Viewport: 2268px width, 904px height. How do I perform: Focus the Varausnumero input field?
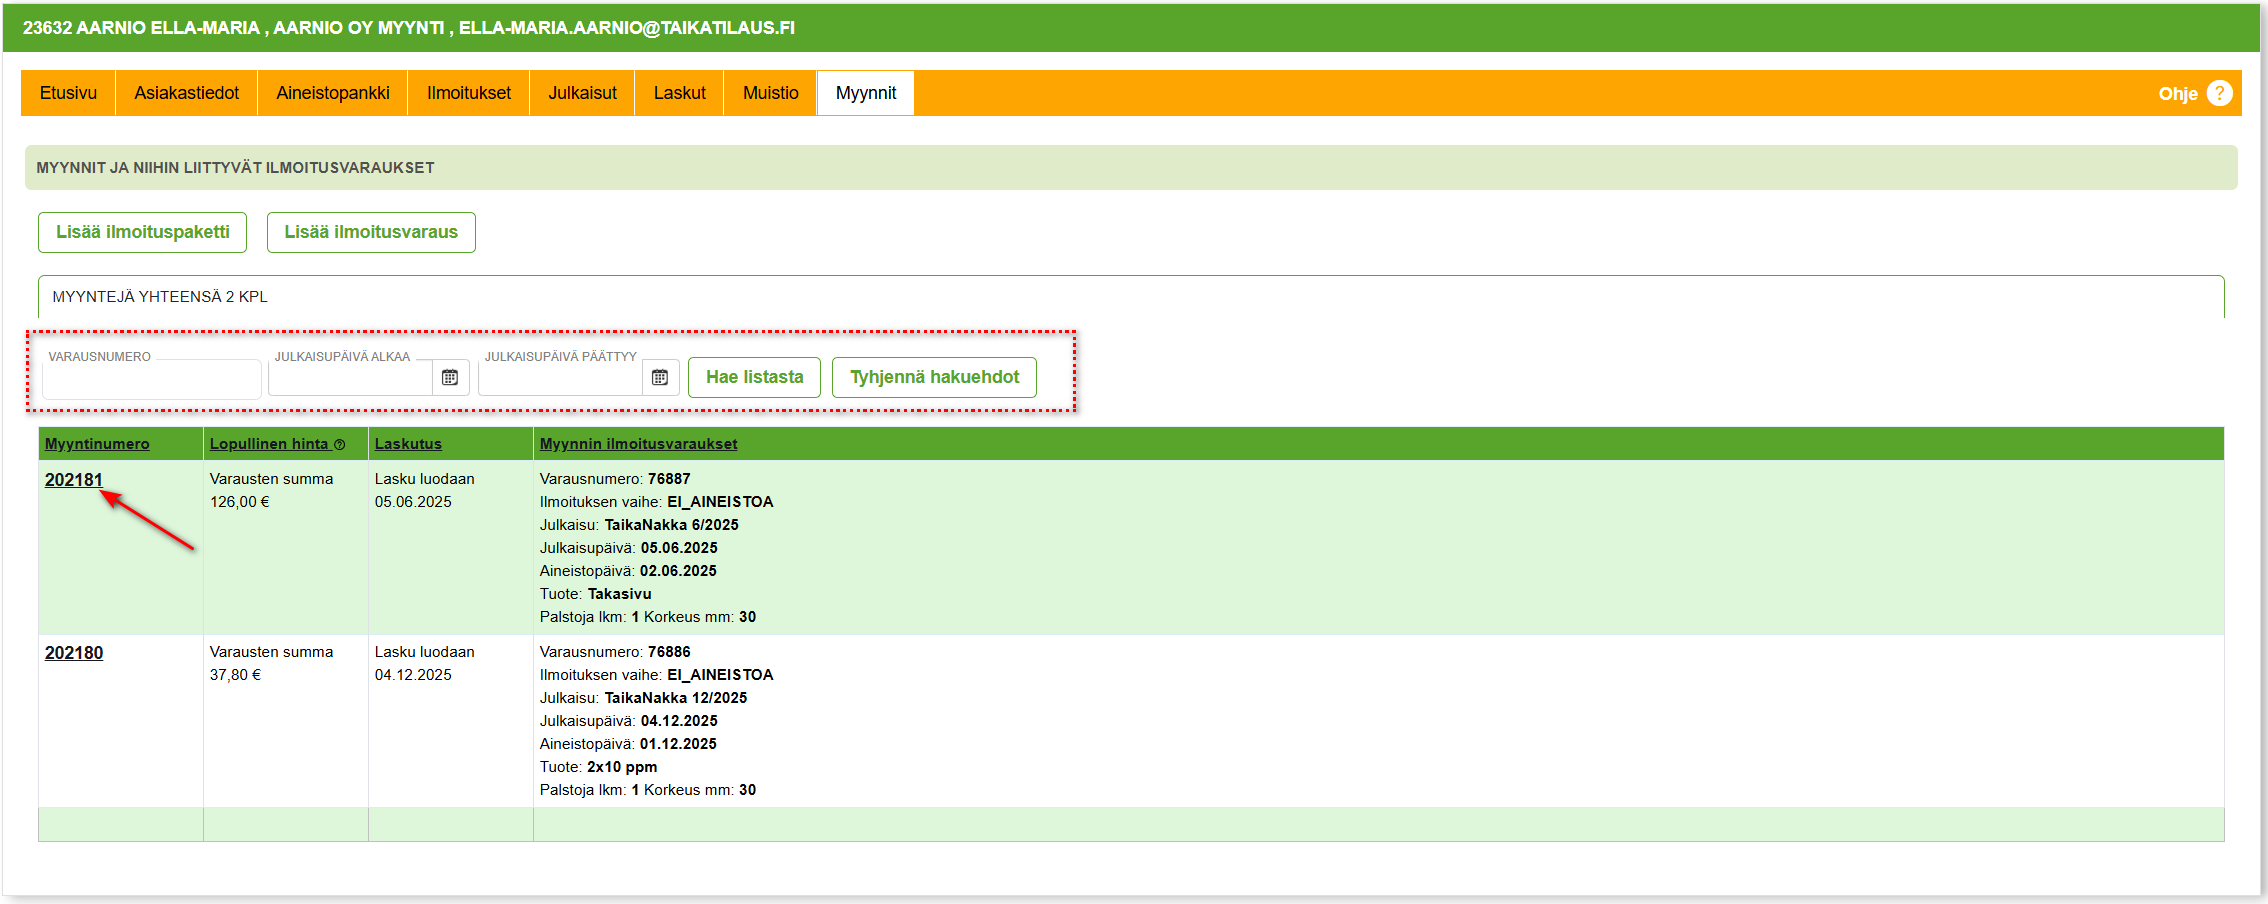click(x=151, y=380)
